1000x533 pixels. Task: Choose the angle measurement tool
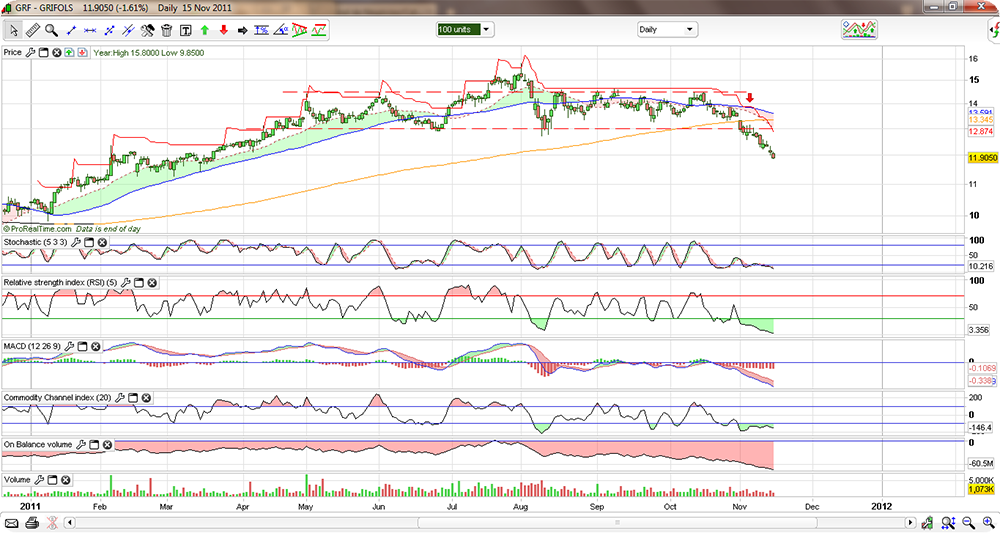point(281,29)
